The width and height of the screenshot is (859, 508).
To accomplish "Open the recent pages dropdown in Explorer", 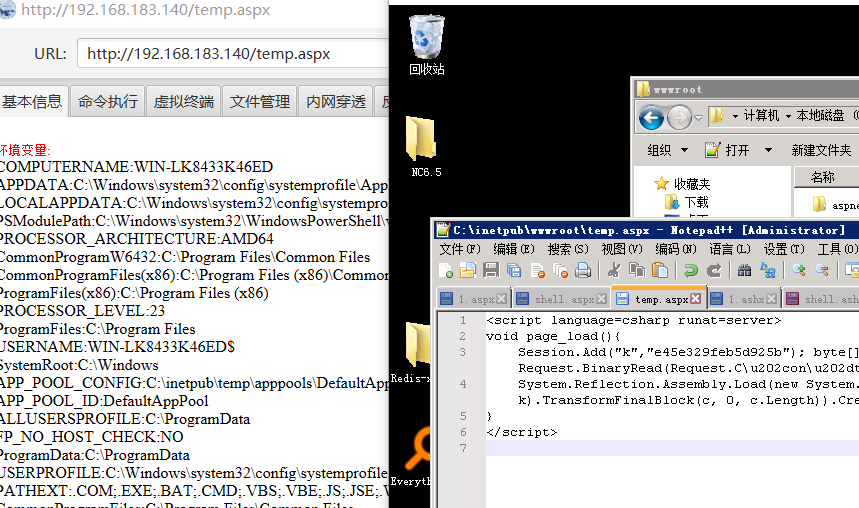I will [698, 117].
